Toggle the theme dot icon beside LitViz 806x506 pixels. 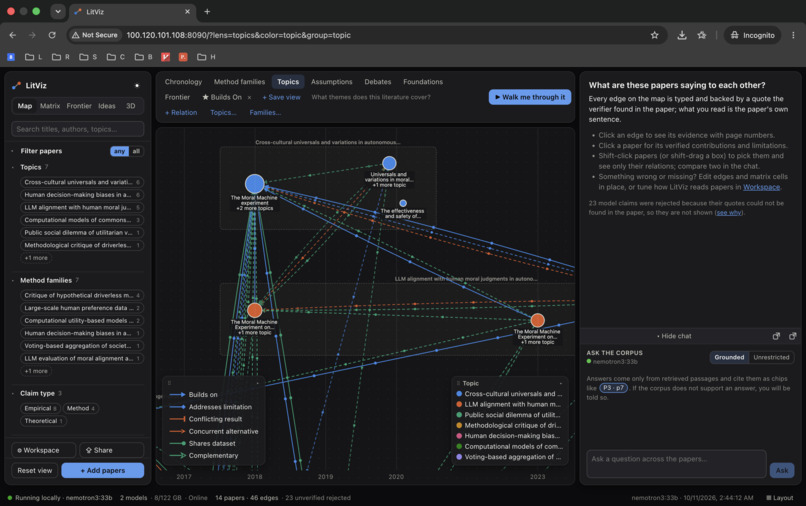137,86
